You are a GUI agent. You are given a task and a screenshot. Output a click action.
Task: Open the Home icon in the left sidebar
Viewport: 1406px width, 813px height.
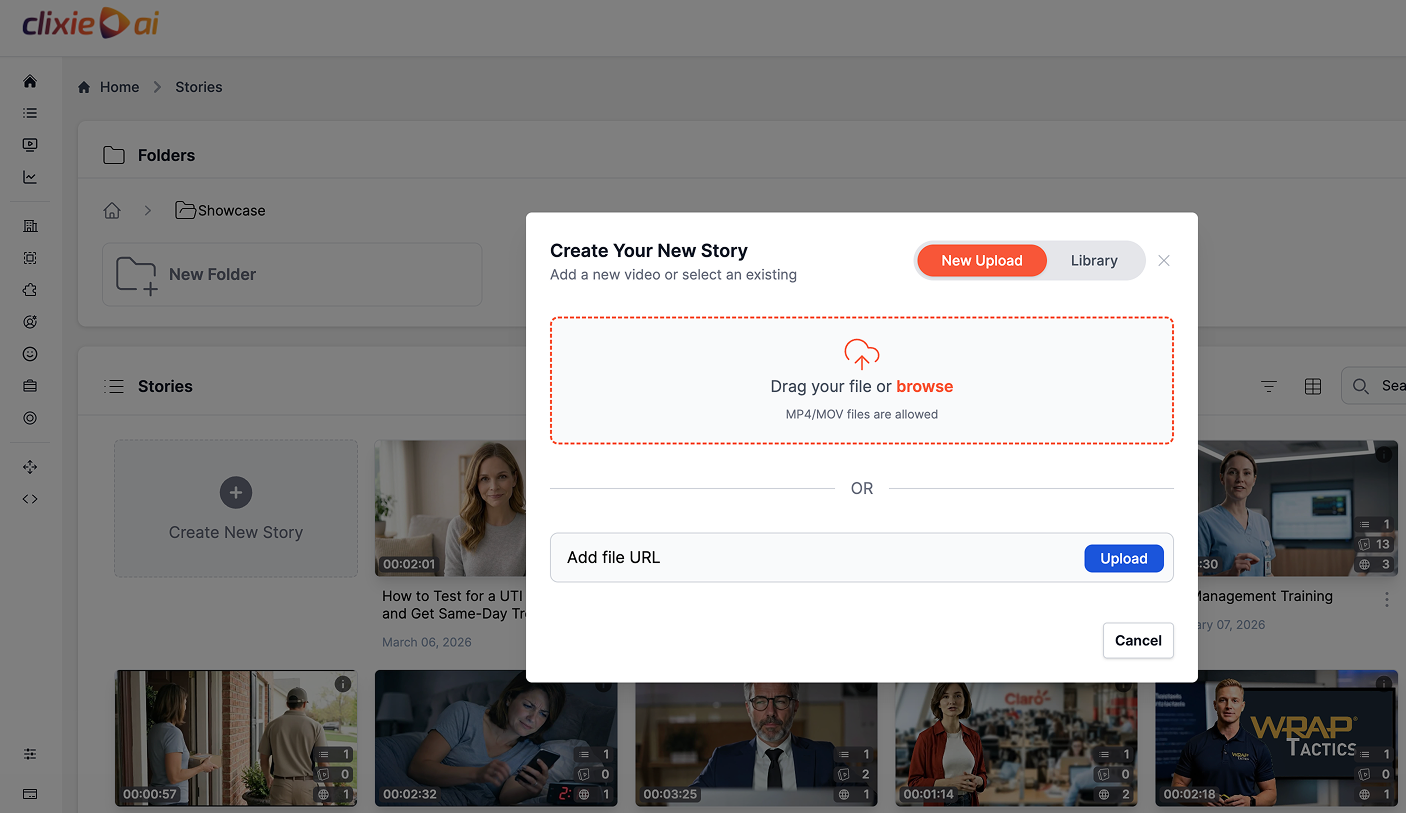click(x=30, y=81)
